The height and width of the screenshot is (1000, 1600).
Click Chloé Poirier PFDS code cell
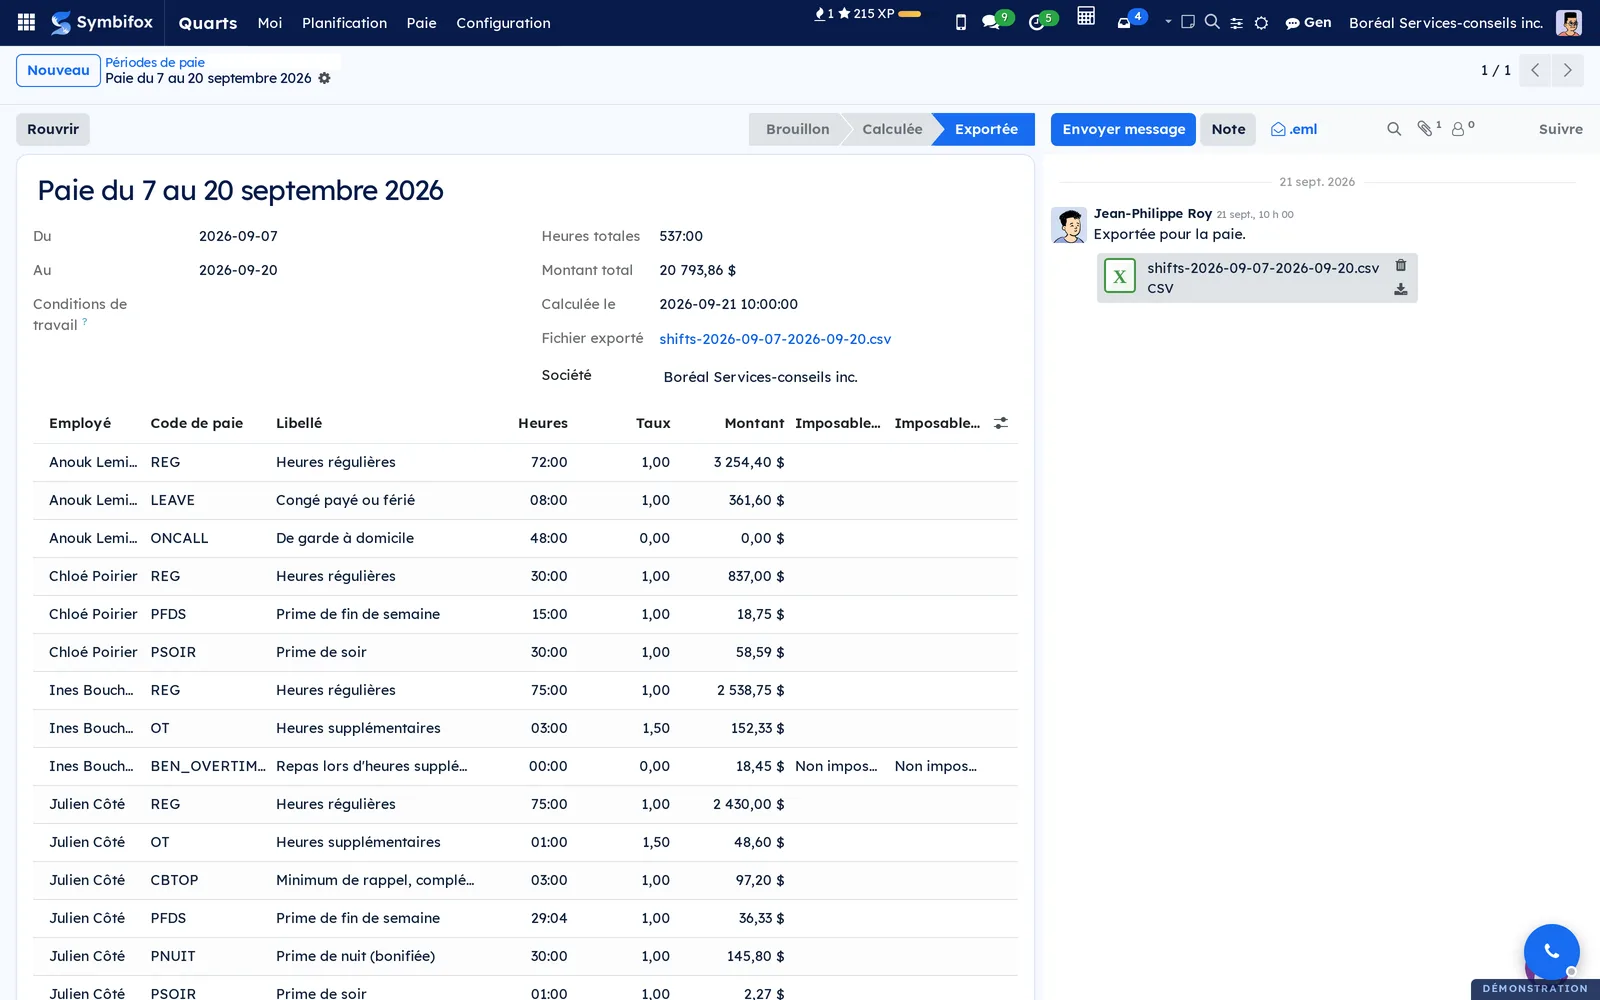point(168,614)
